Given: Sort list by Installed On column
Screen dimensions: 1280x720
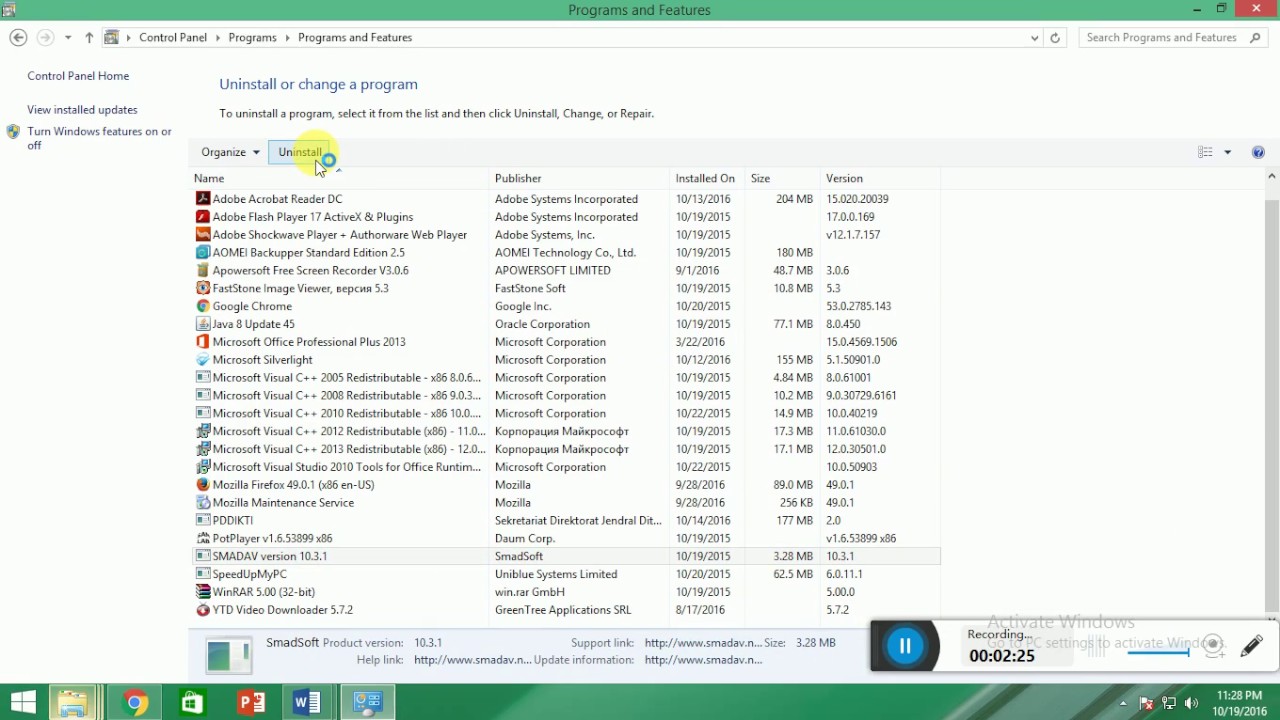Looking at the screenshot, I should point(708,178).
